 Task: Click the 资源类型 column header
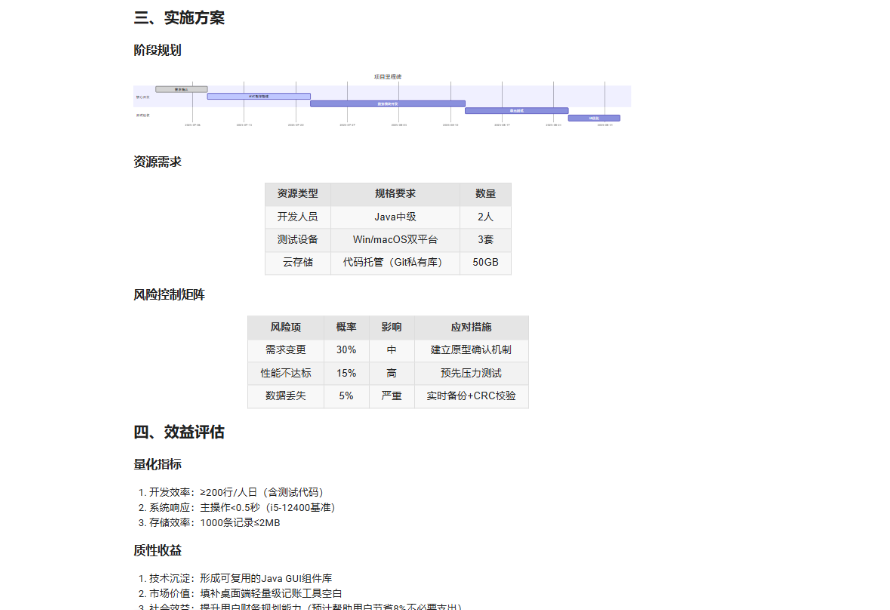[x=297, y=194]
